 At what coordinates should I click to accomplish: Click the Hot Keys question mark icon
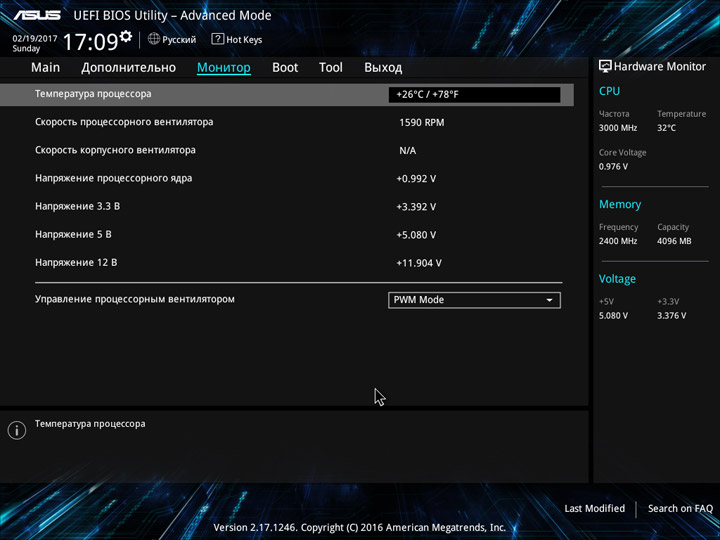pyautogui.click(x=217, y=39)
